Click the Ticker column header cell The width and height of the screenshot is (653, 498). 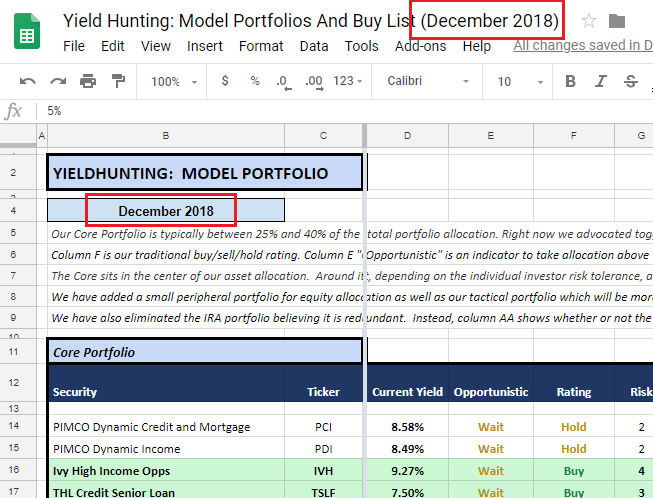(x=324, y=383)
